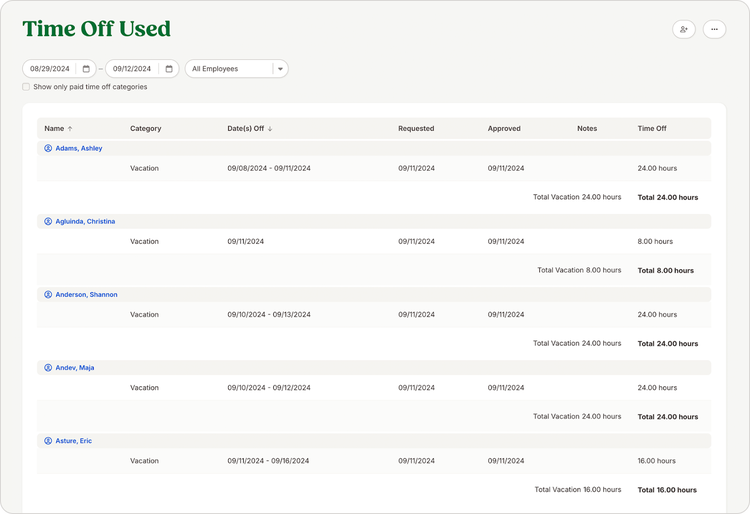Click the Date(s) Off sort arrow

[270, 129]
